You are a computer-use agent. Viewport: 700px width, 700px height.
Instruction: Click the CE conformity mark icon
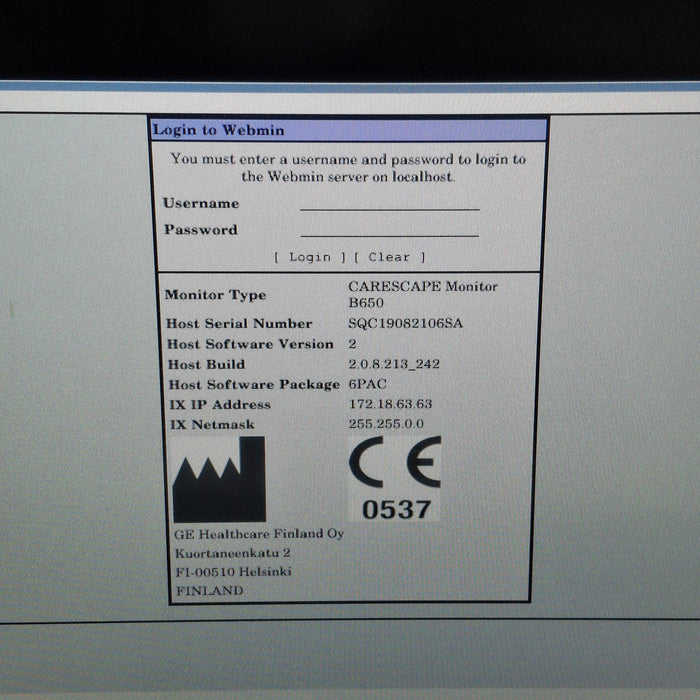(394, 465)
